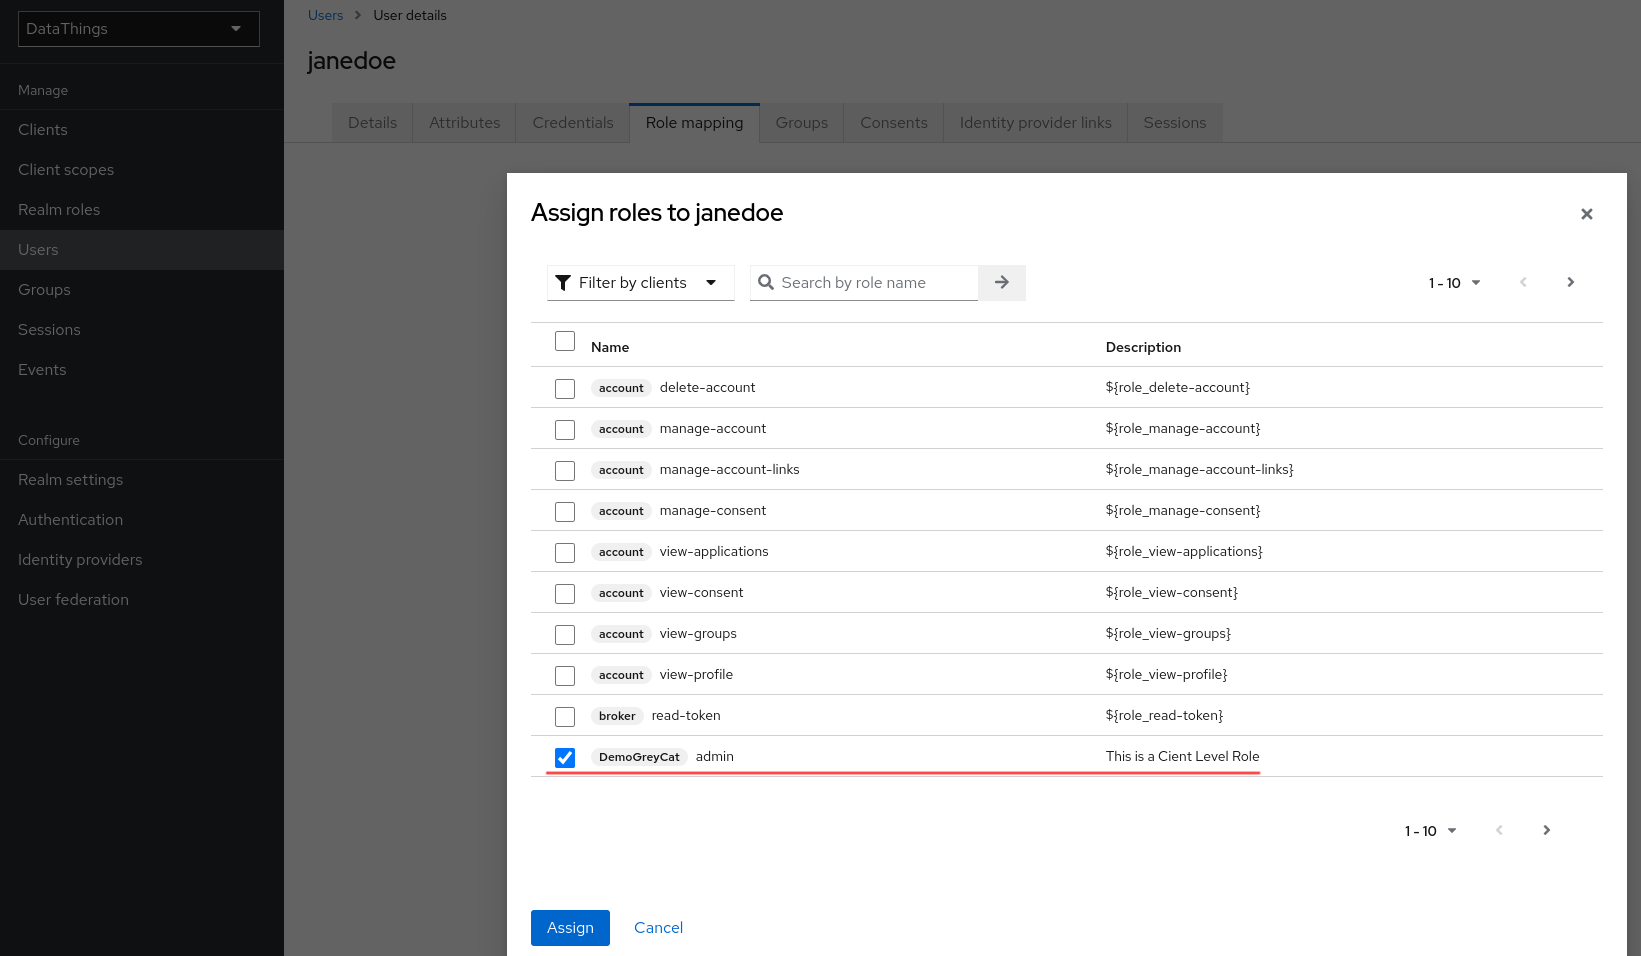Switch to the Groups tab

click(802, 123)
